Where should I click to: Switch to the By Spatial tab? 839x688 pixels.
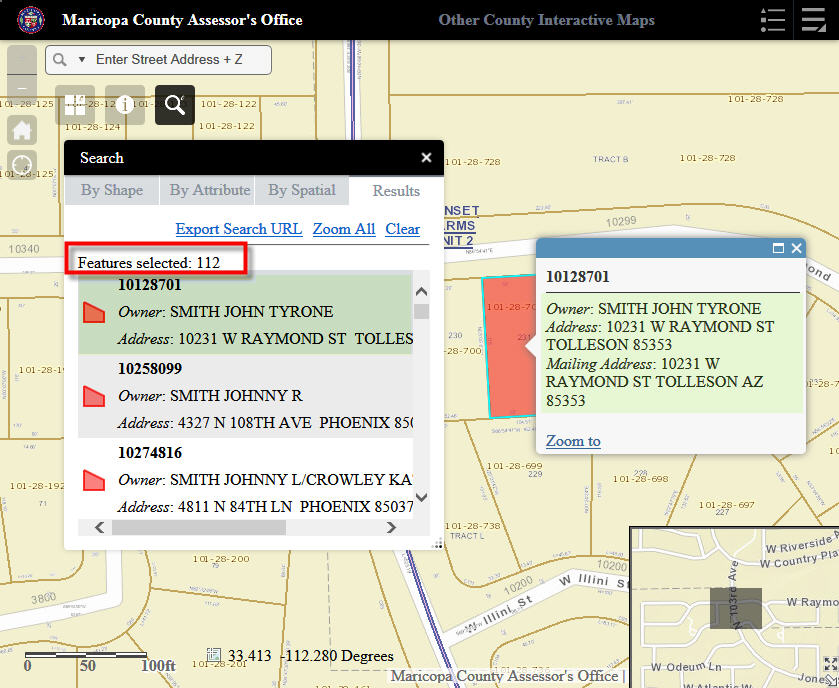click(x=302, y=190)
